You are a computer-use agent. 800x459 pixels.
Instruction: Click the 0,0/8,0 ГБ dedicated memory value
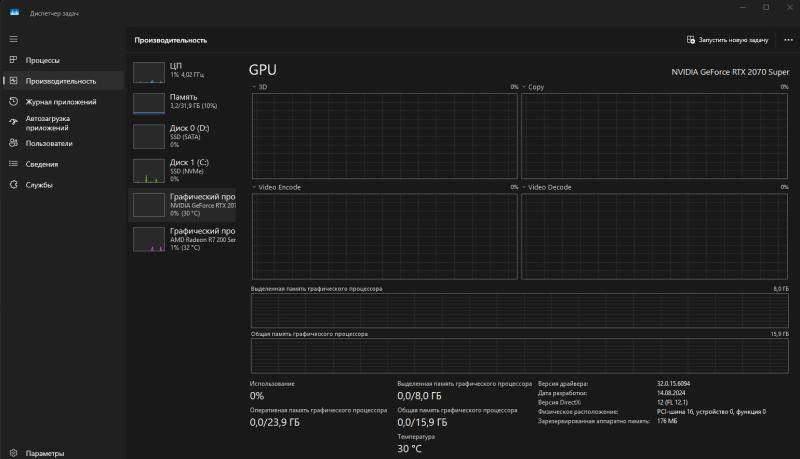(x=419, y=396)
